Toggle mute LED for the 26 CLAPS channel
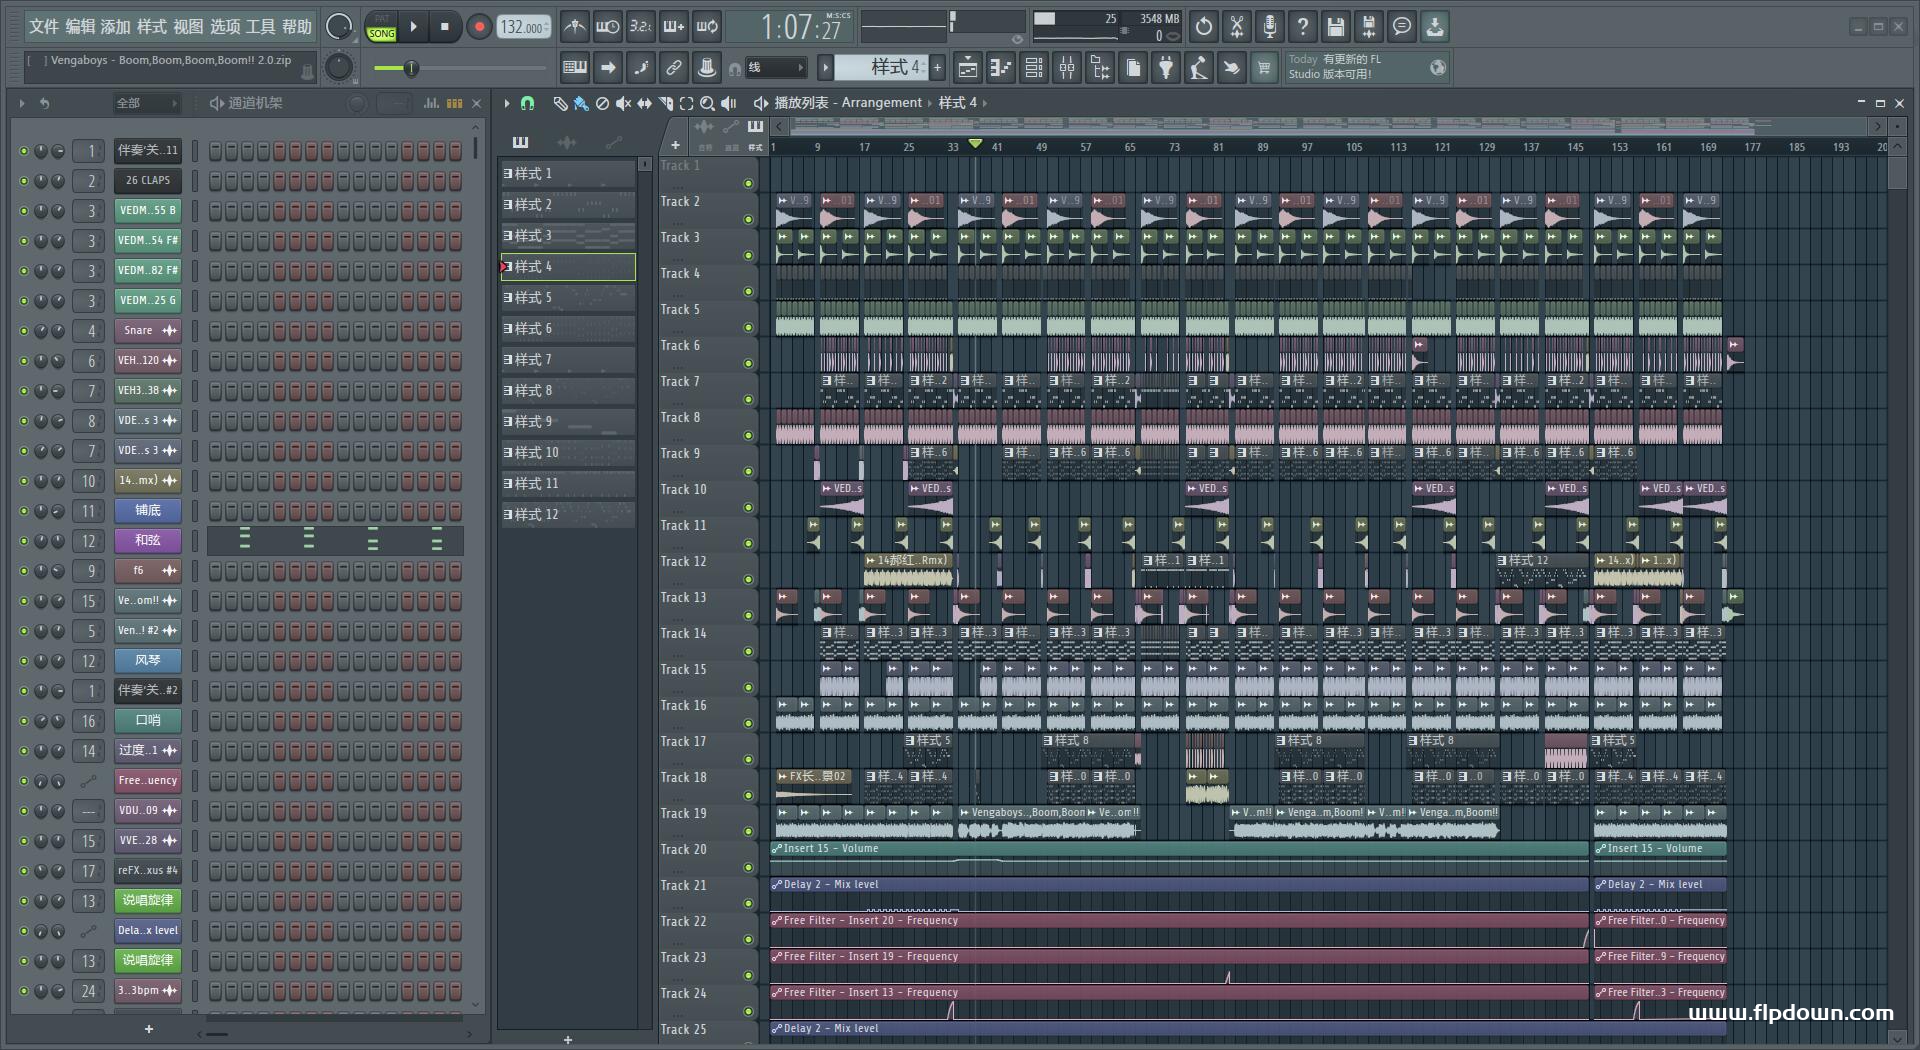Image resolution: width=1920 pixels, height=1050 pixels. 24,181
